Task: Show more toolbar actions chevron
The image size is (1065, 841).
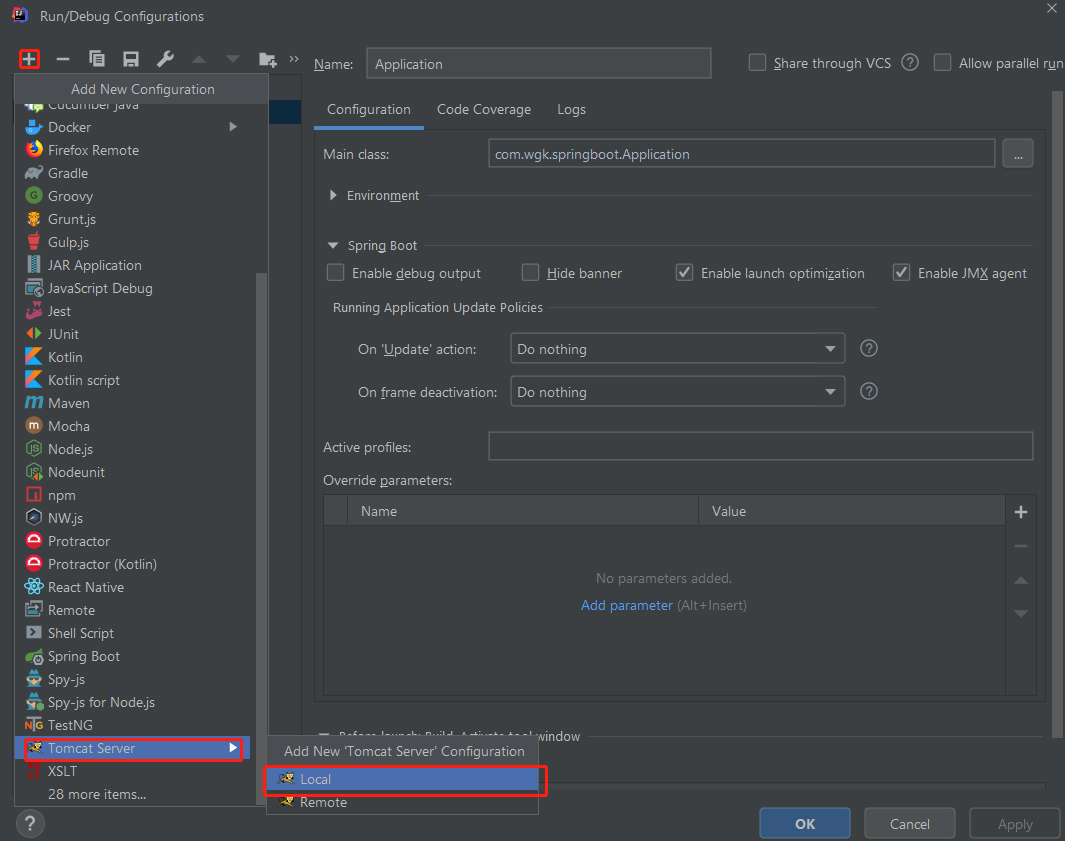Action: 294,59
